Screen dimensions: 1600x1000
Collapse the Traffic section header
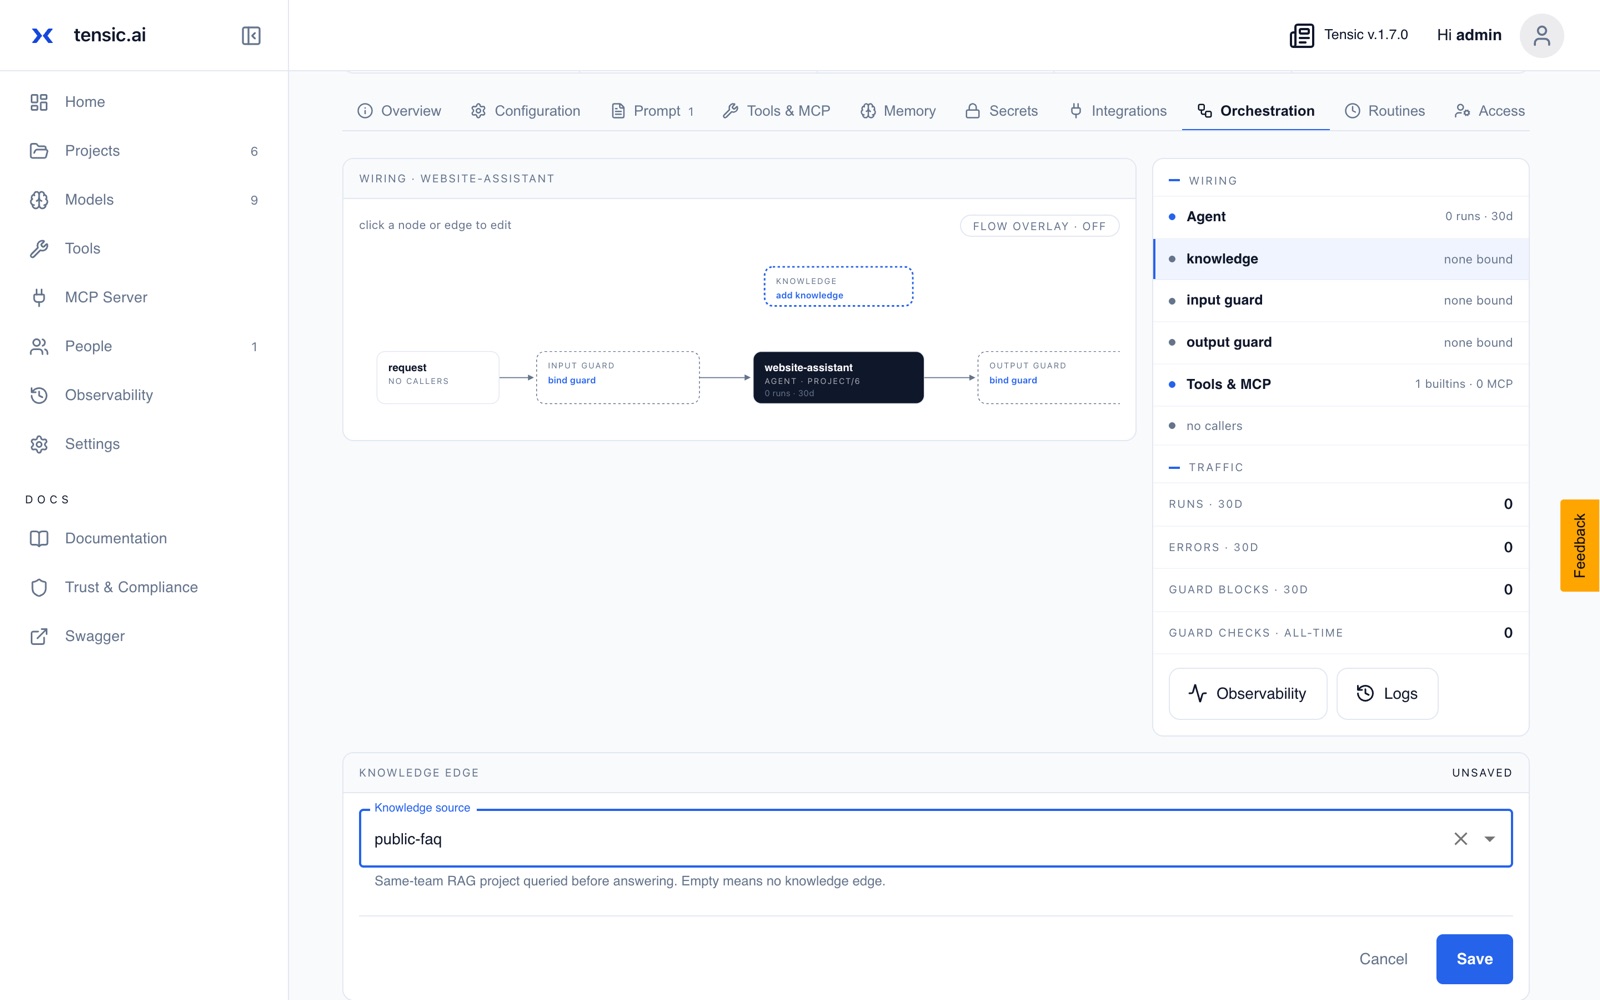1206,467
